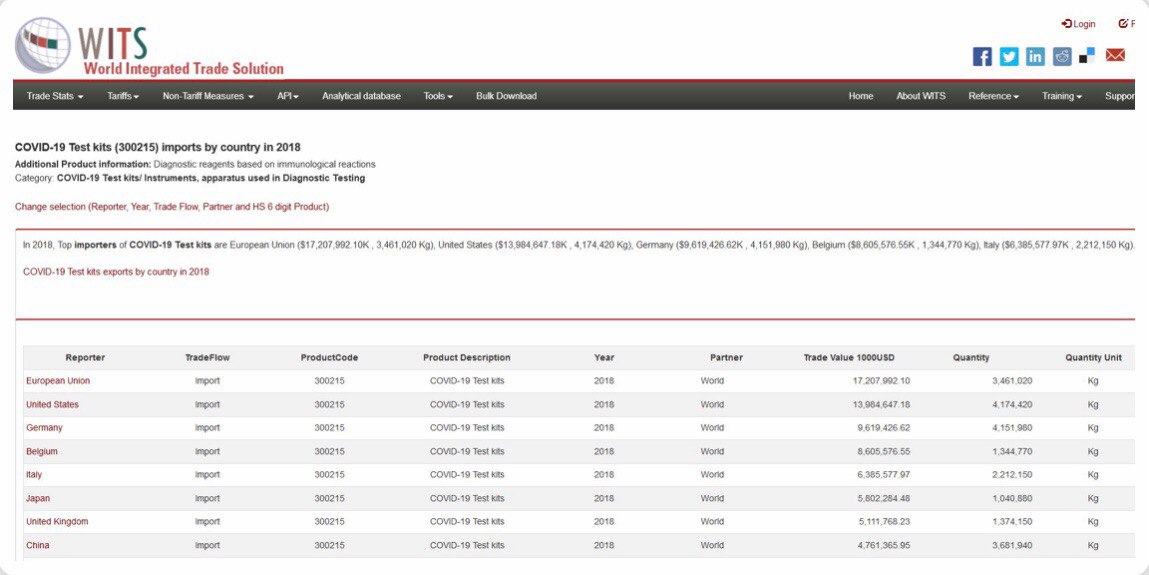
Task: Click page heading COVID-19 Test kits imports
Action: 158,147
